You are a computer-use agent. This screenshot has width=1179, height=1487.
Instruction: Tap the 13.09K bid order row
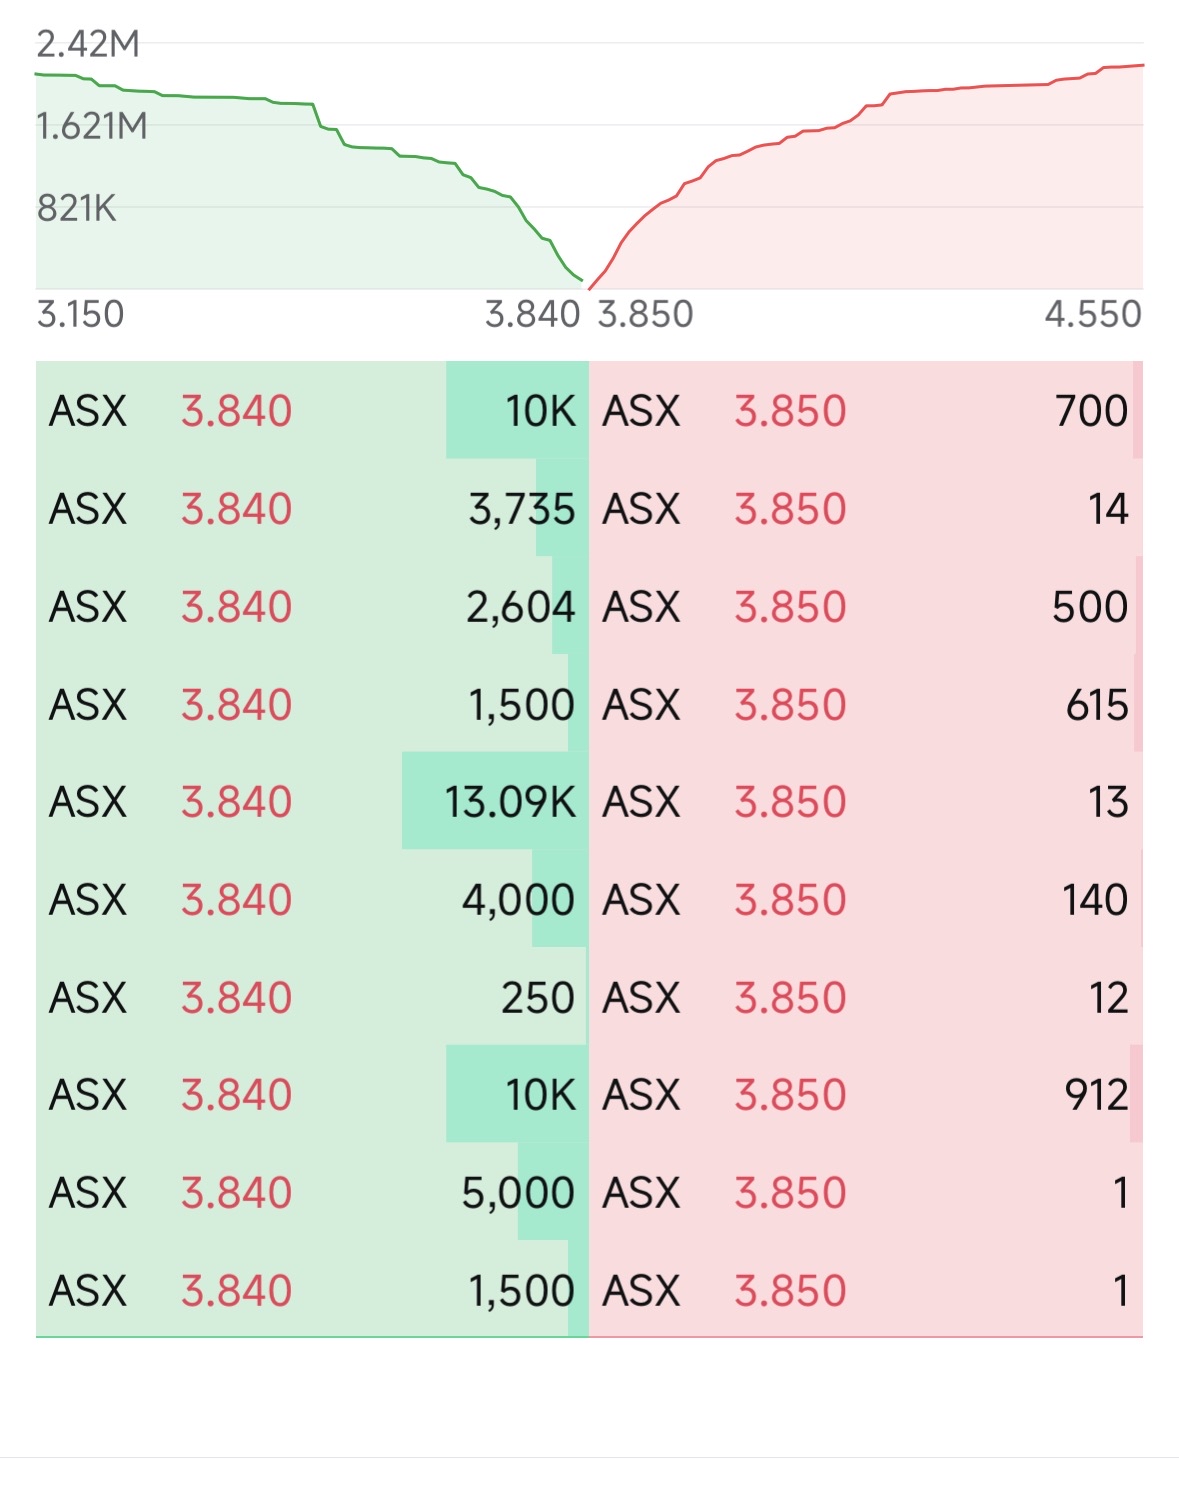[312, 802]
